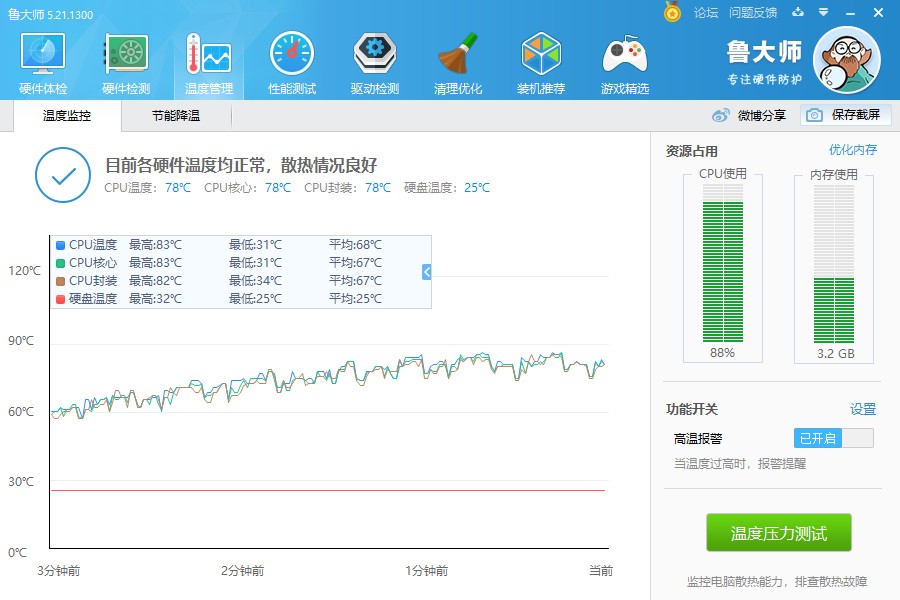The height and width of the screenshot is (600, 900).
Task: Open the 游戏精选 game selection center
Action: click(623, 60)
